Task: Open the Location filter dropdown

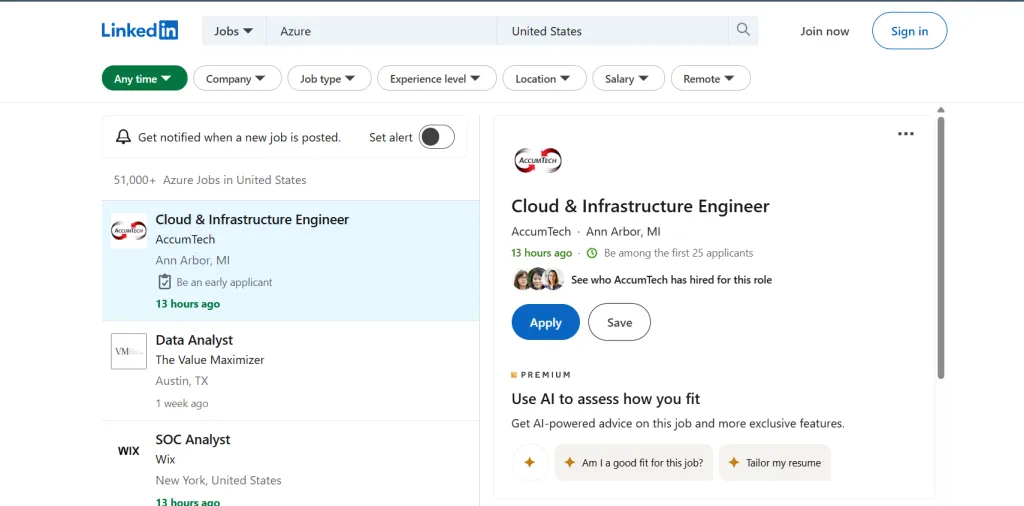Action: click(544, 78)
